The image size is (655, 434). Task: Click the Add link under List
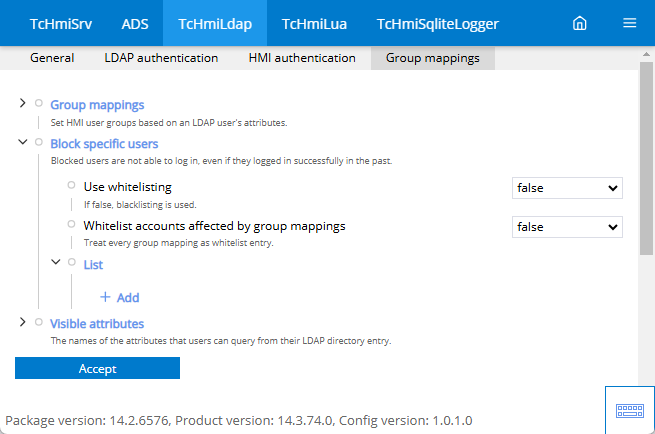coord(128,297)
